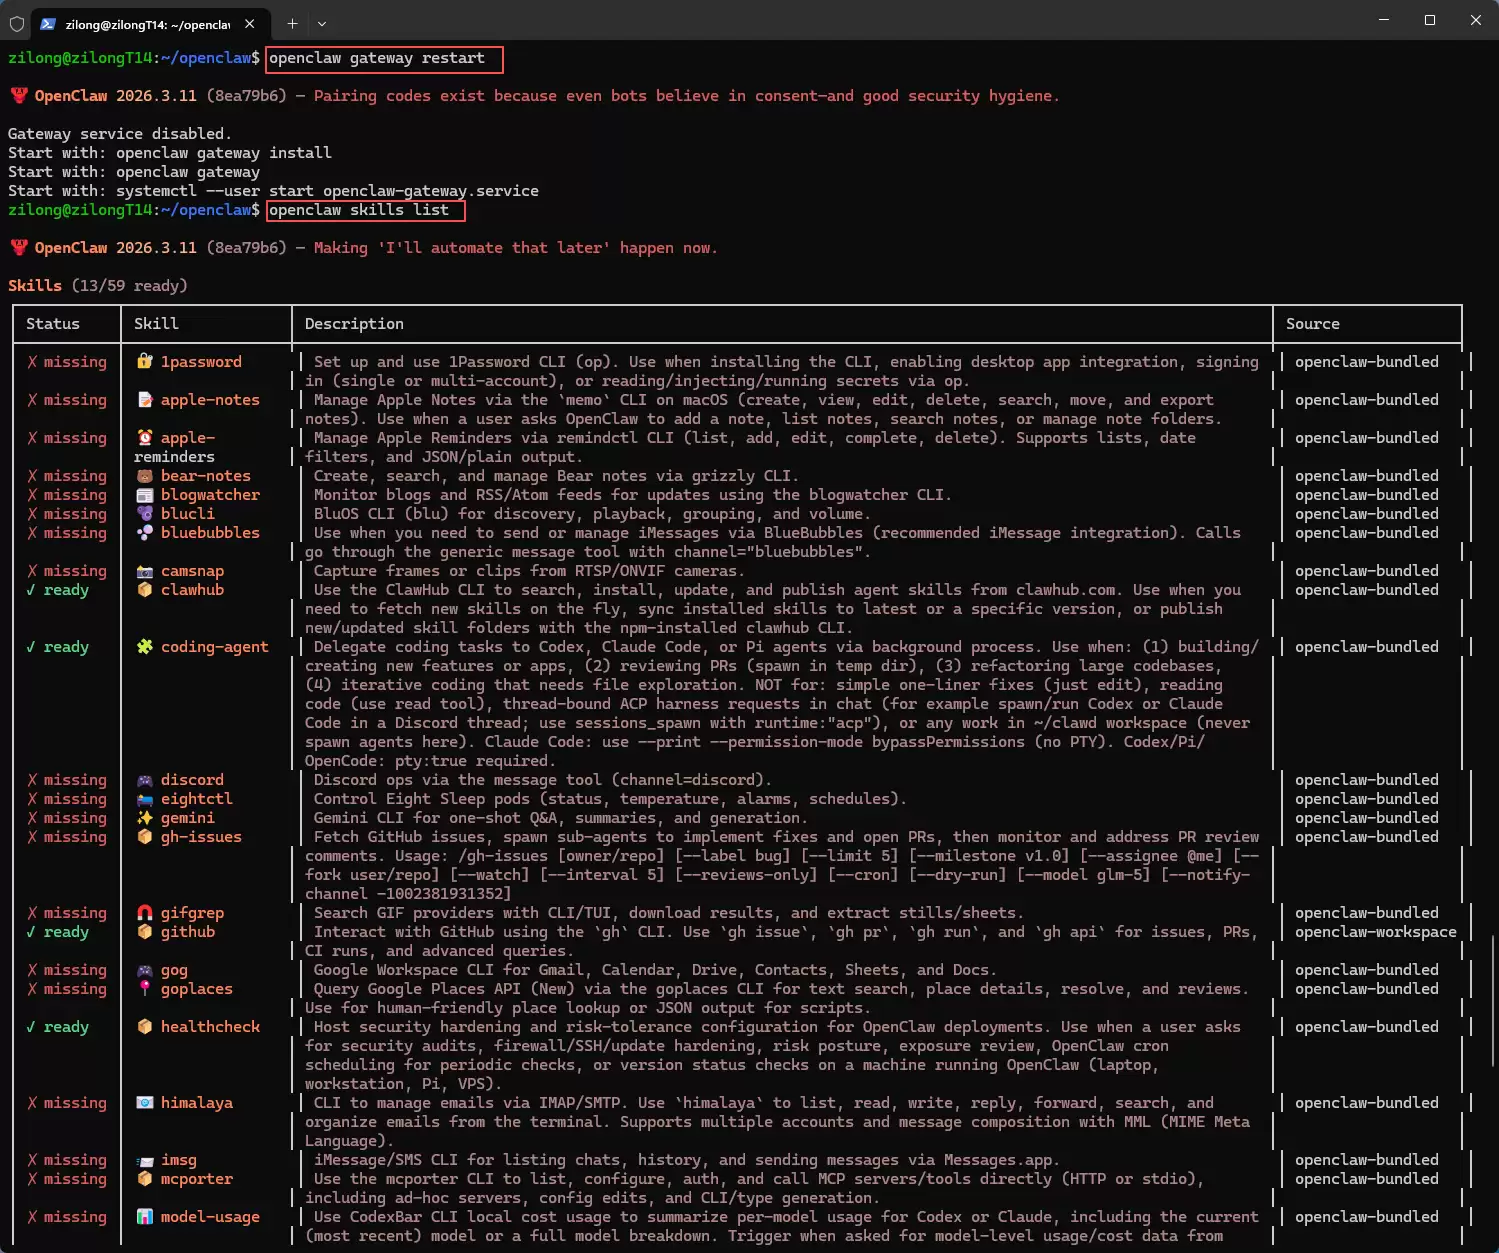Click the 'openclaw-workspace' source cell

point(1376,932)
